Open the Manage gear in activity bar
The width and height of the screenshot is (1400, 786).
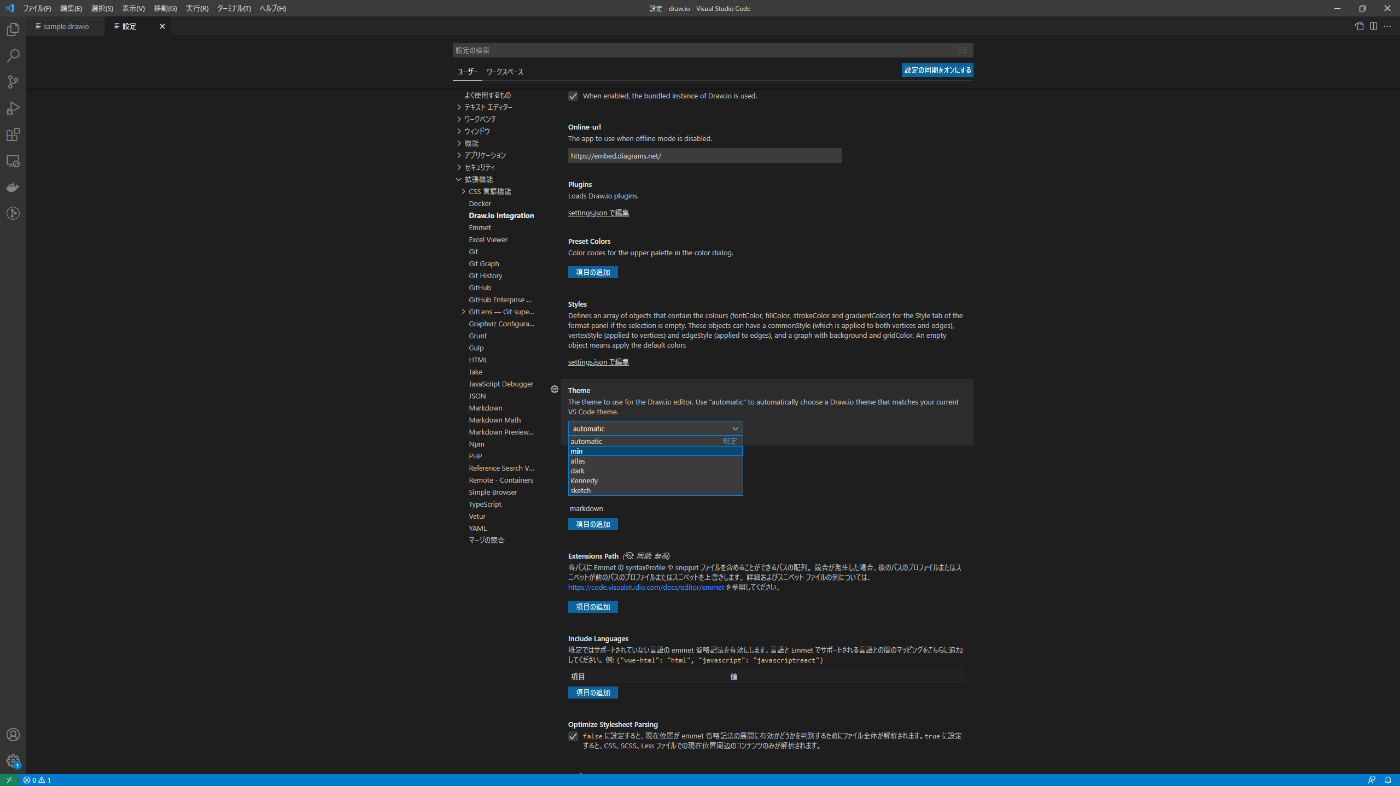(13, 761)
